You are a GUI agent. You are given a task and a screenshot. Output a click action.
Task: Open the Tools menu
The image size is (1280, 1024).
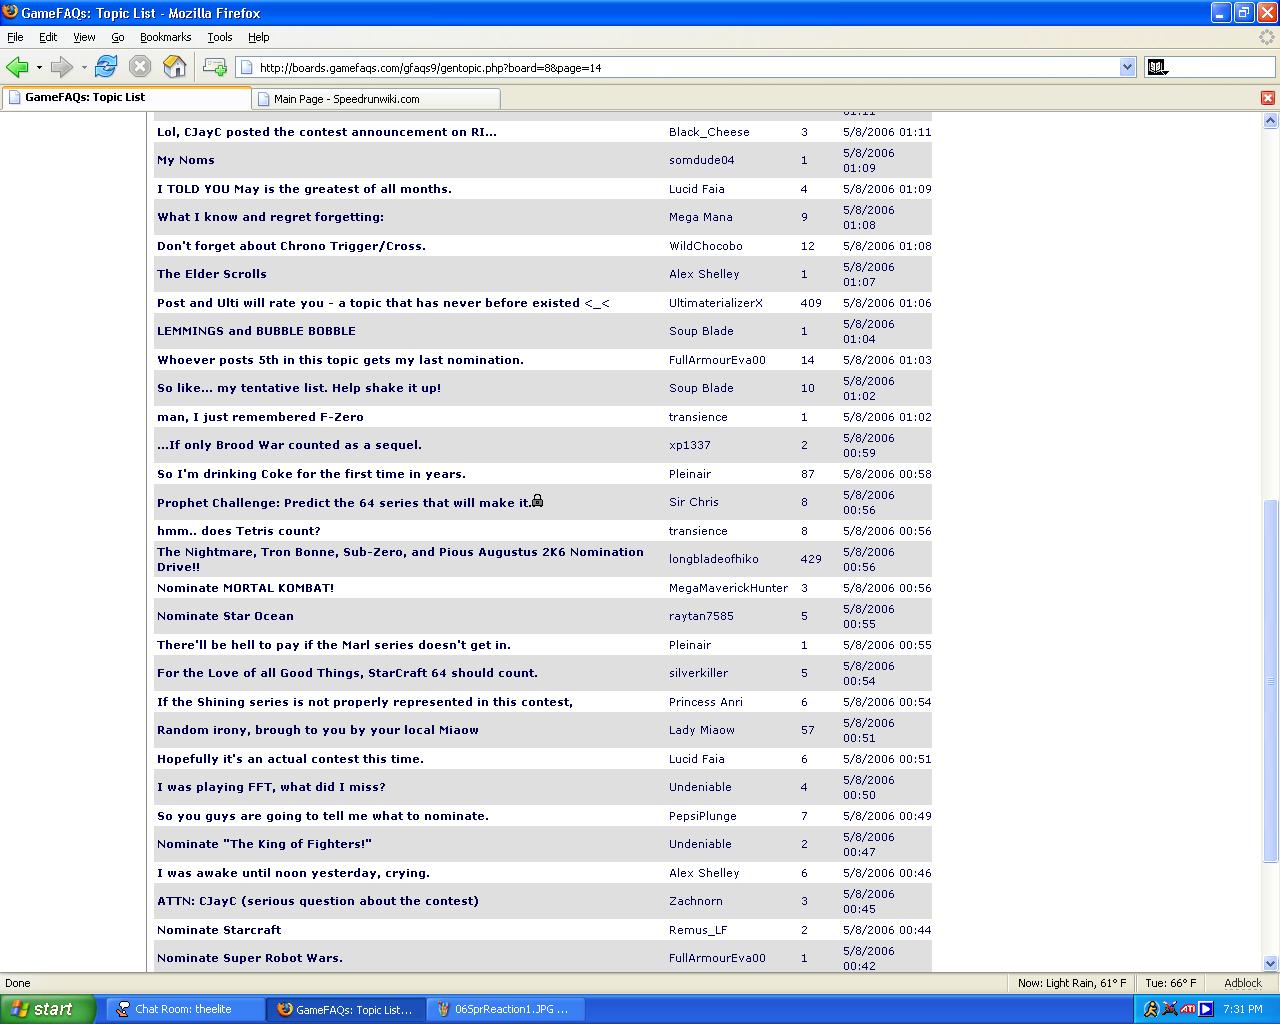point(219,37)
